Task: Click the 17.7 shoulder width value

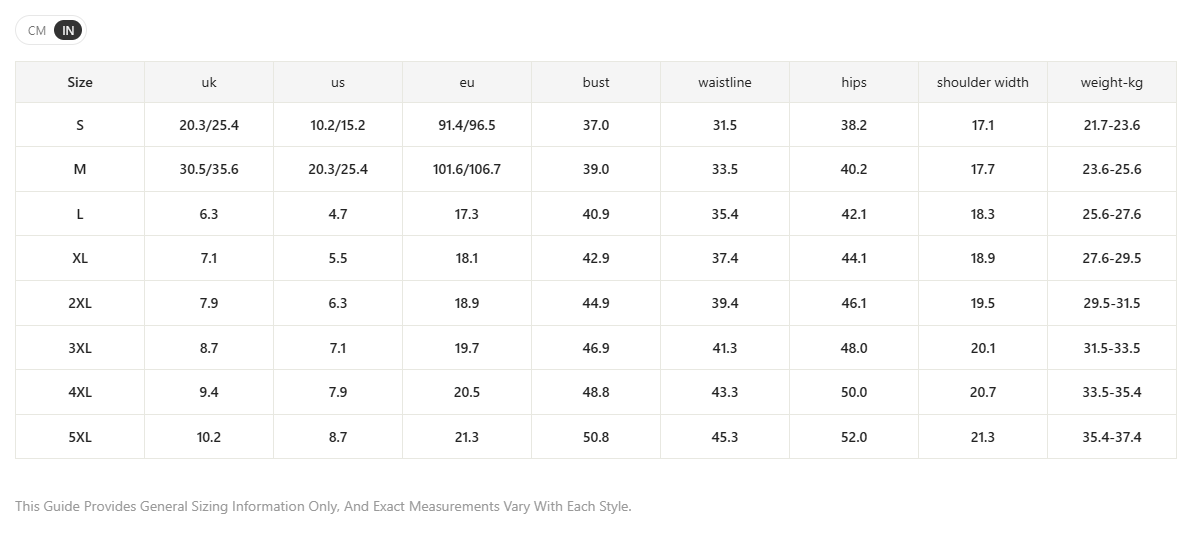Action: click(983, 169)
